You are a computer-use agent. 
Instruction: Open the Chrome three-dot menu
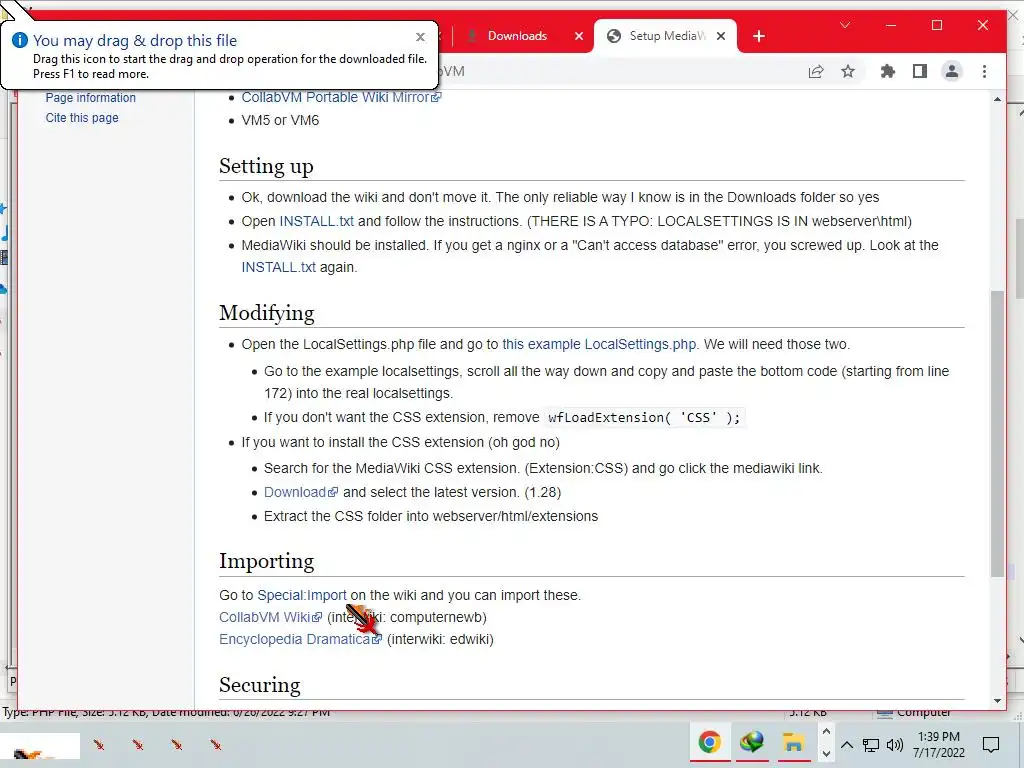984,71
